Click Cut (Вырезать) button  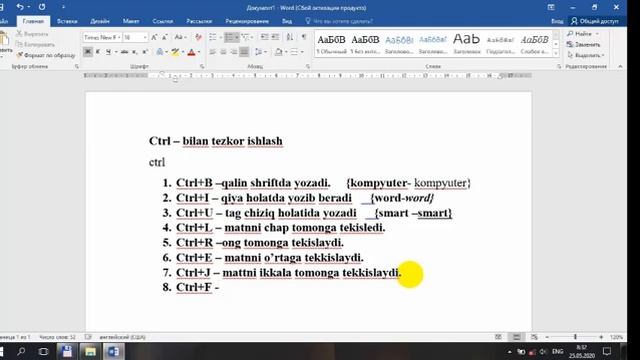coord(32,34)
